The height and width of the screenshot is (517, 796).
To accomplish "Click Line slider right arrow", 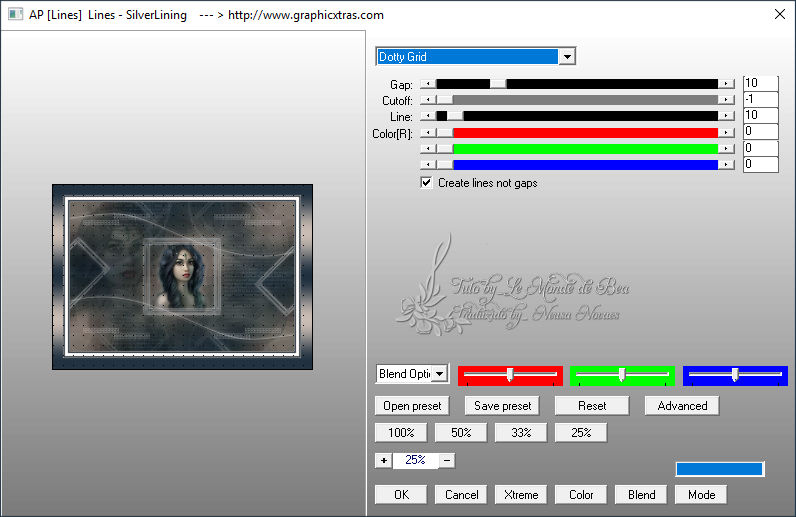I will tap(726, 116).
